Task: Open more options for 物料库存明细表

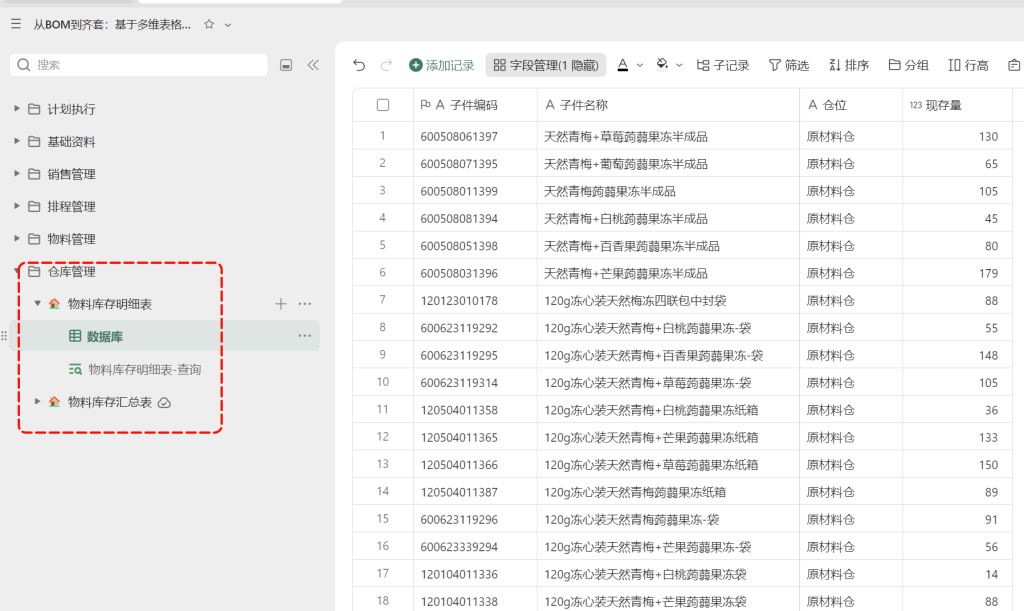Action: [x=305, y=304]
